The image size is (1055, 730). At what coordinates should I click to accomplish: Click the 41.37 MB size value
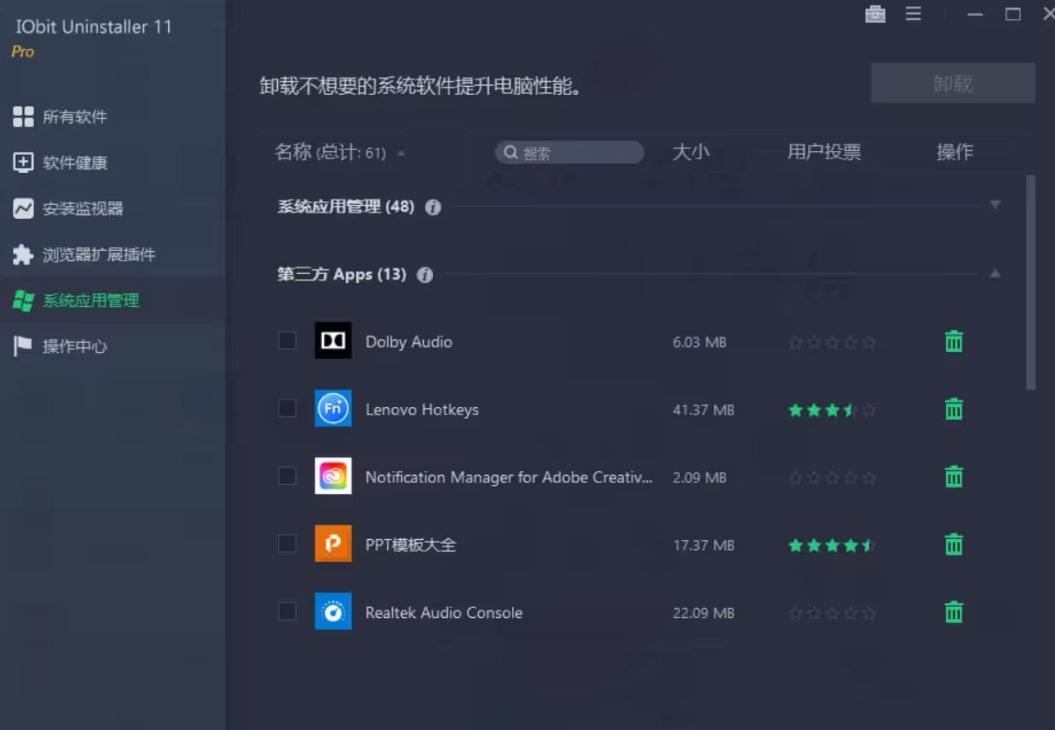pos(704,410)
